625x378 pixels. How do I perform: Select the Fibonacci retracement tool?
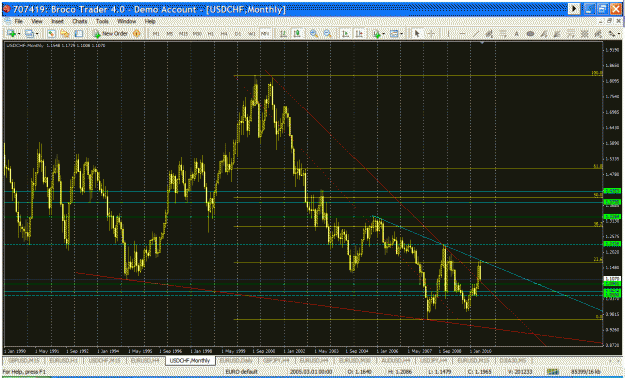point(503,34)
